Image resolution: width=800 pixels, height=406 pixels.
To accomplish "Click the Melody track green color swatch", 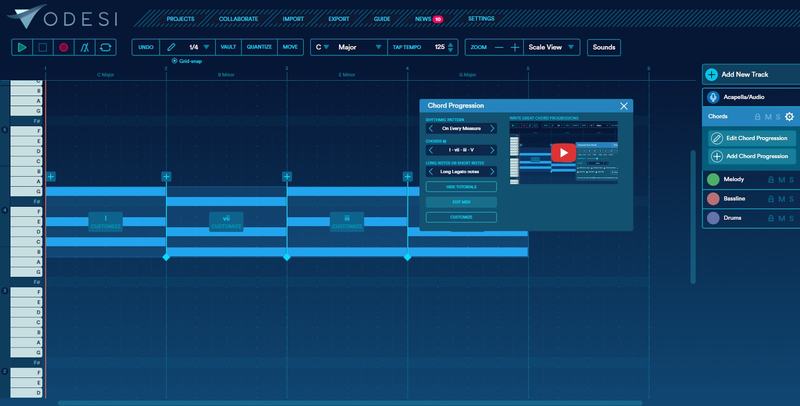I will [713, 180].
